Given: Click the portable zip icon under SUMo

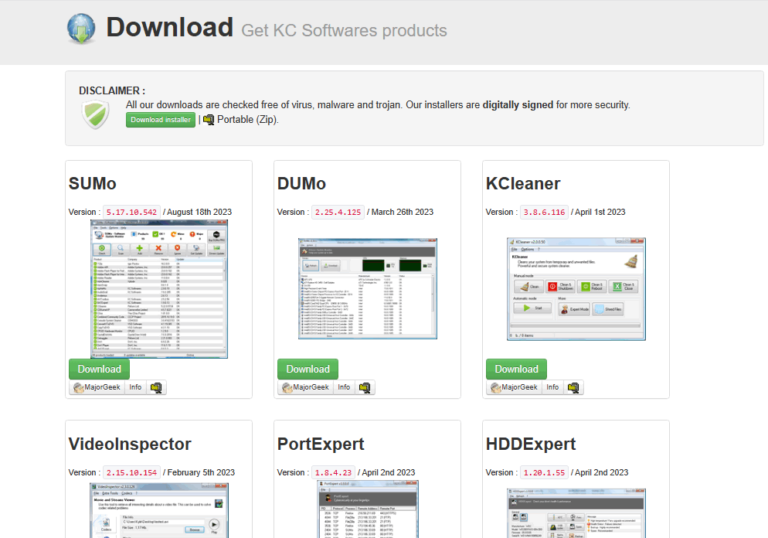Looking at the screenshot, I should click(x=157, y=387).
